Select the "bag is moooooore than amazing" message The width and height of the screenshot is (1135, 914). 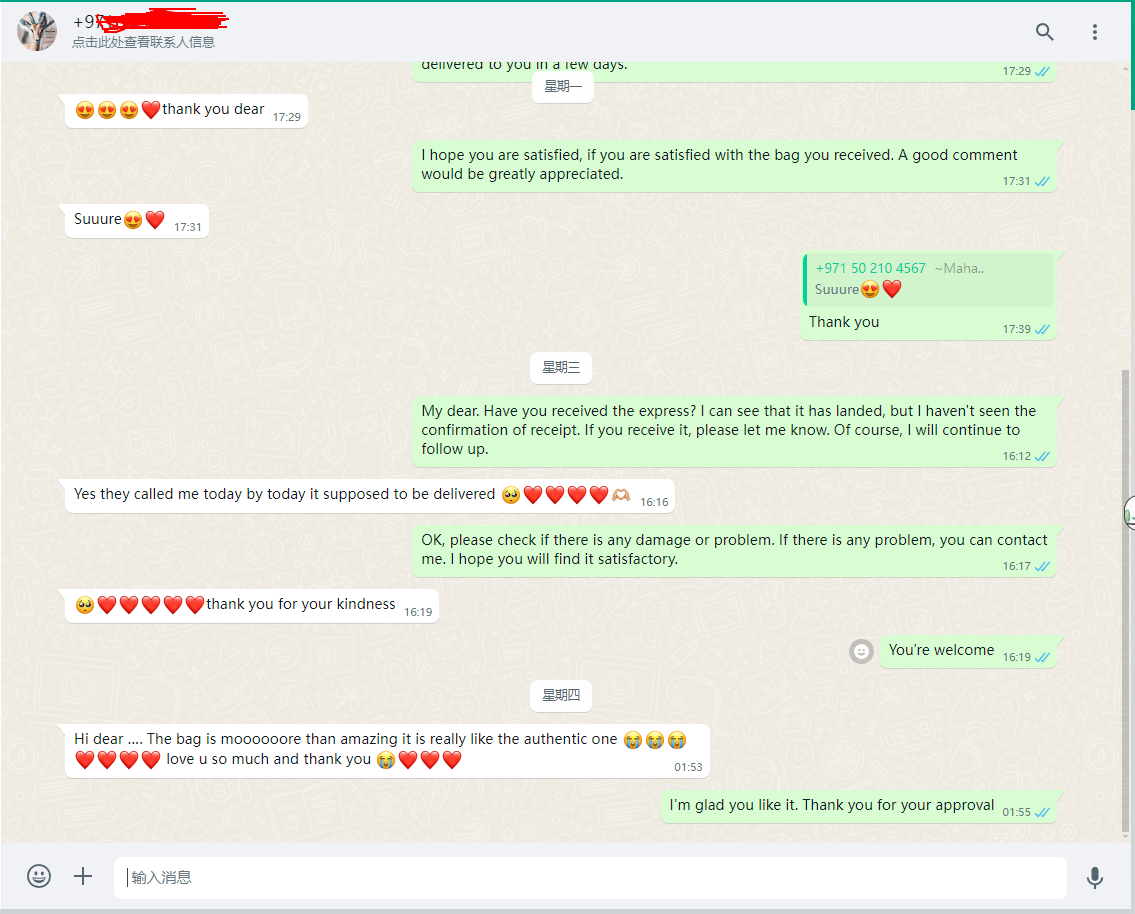pyautogui.click(x=387, y=751)
